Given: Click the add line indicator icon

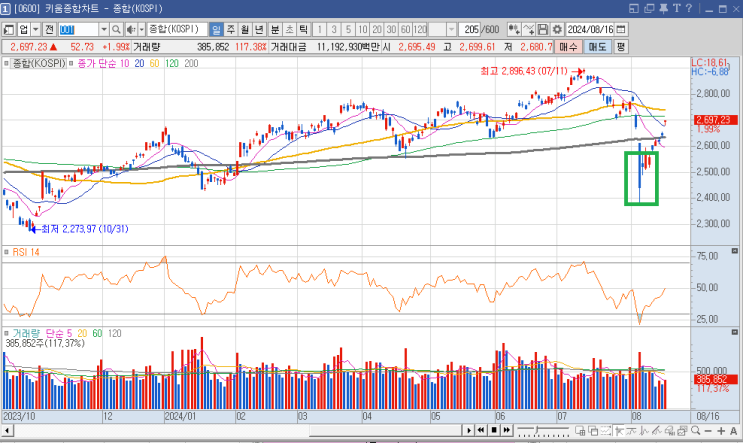Looking at the screenshot, I should coord(528,29).
